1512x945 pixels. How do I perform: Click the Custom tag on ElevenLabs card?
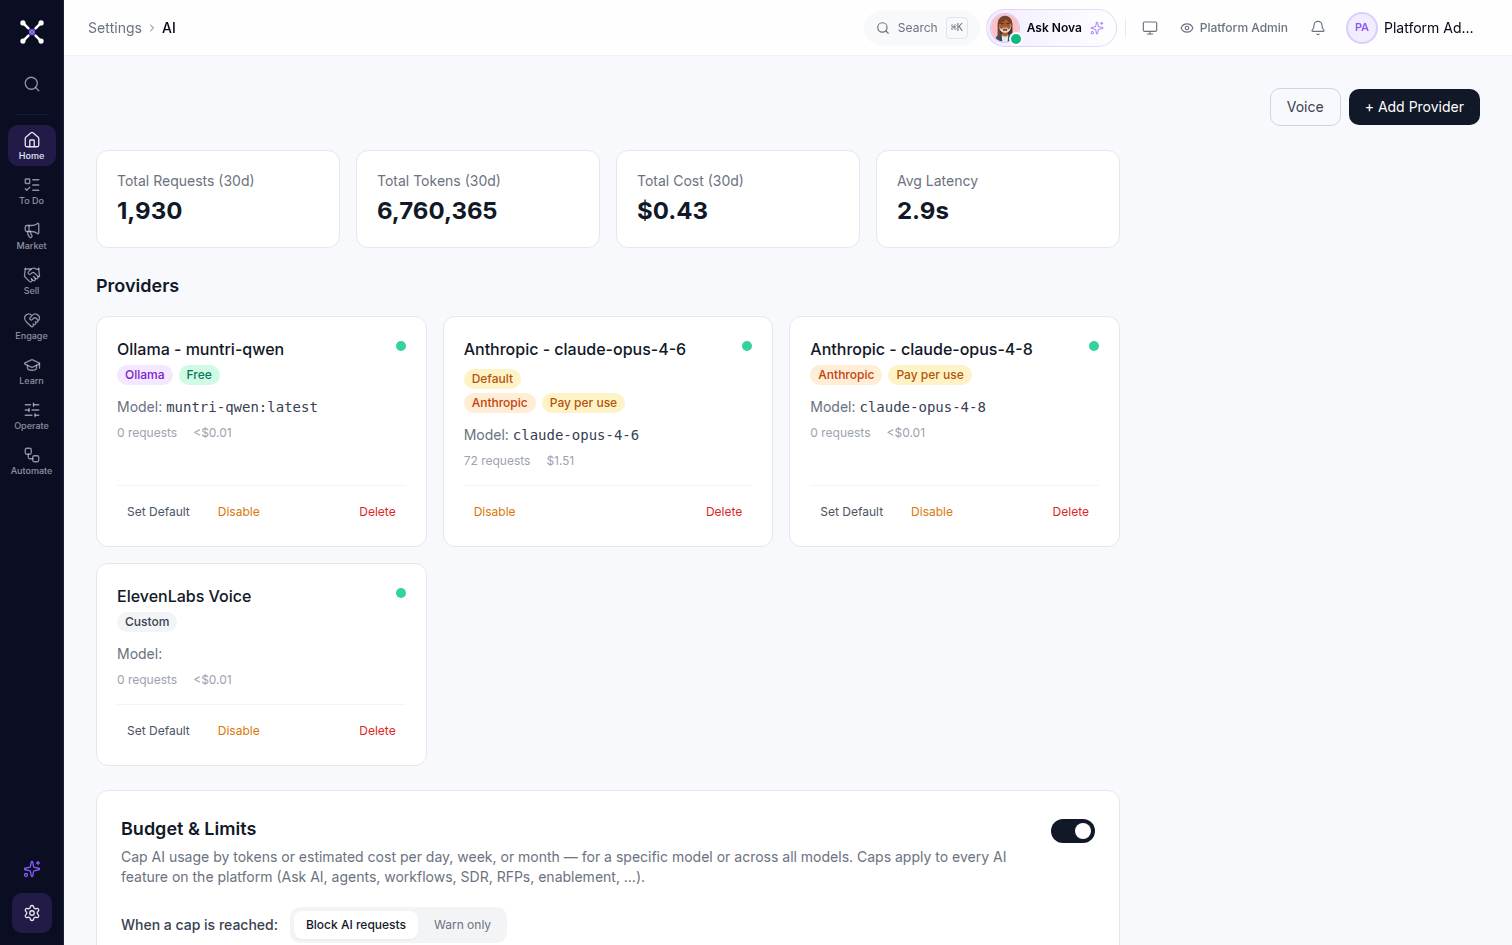pyautogui.click(x=147, y=622)
